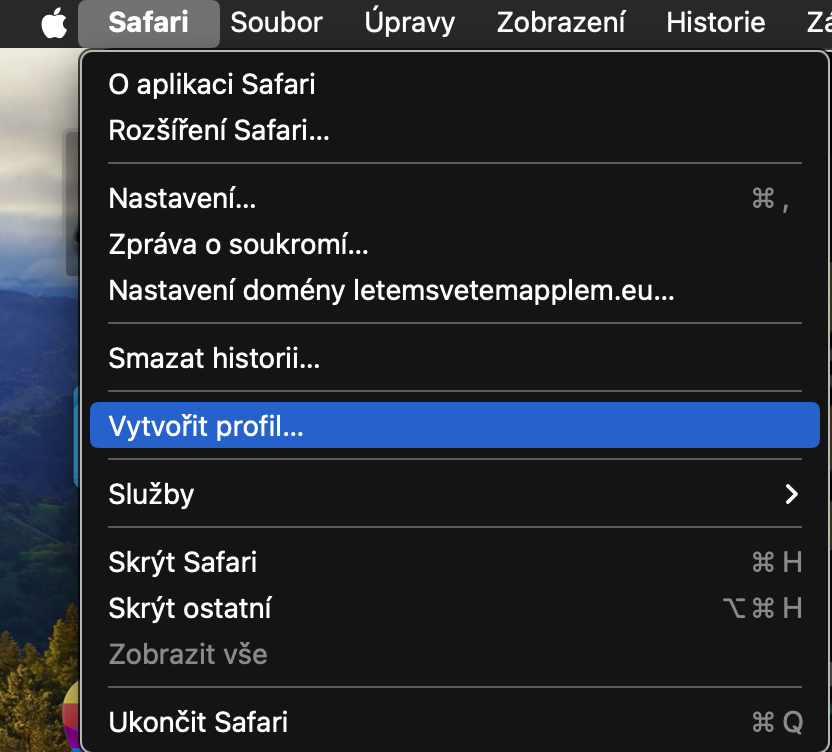This screenshot has width=832, height=752.
Task: Select Skrýt Safari
Action: coord(183,562)
